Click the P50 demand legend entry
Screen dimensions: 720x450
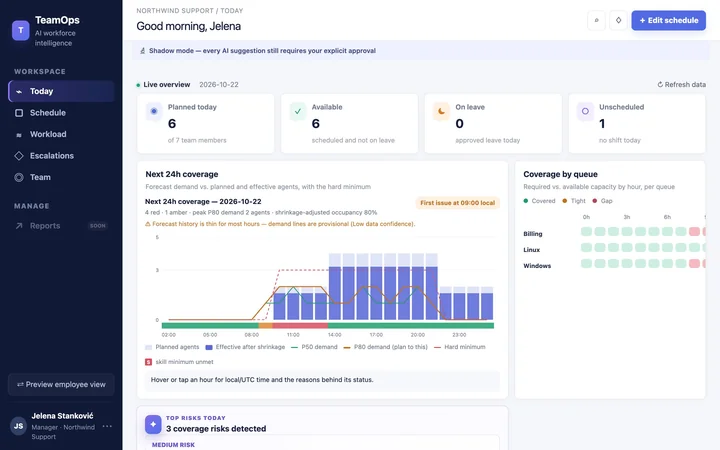(x=314, y=347)
